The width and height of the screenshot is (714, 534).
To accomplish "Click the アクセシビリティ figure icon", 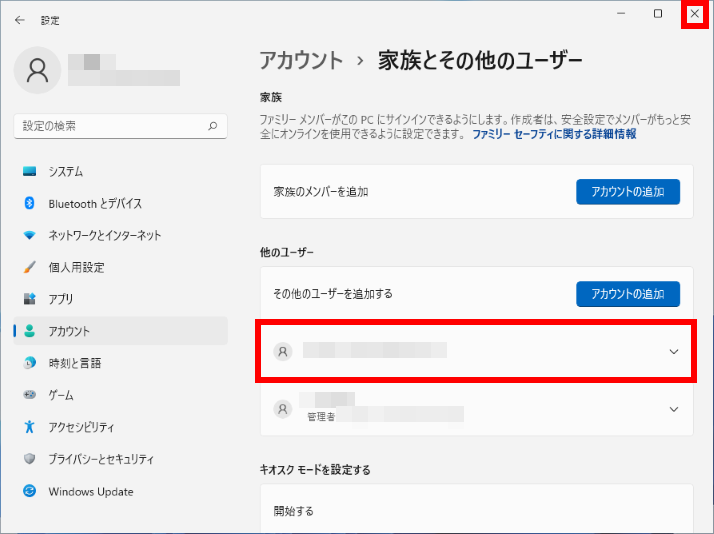I will pyautogui.click(x=30, y=427).
